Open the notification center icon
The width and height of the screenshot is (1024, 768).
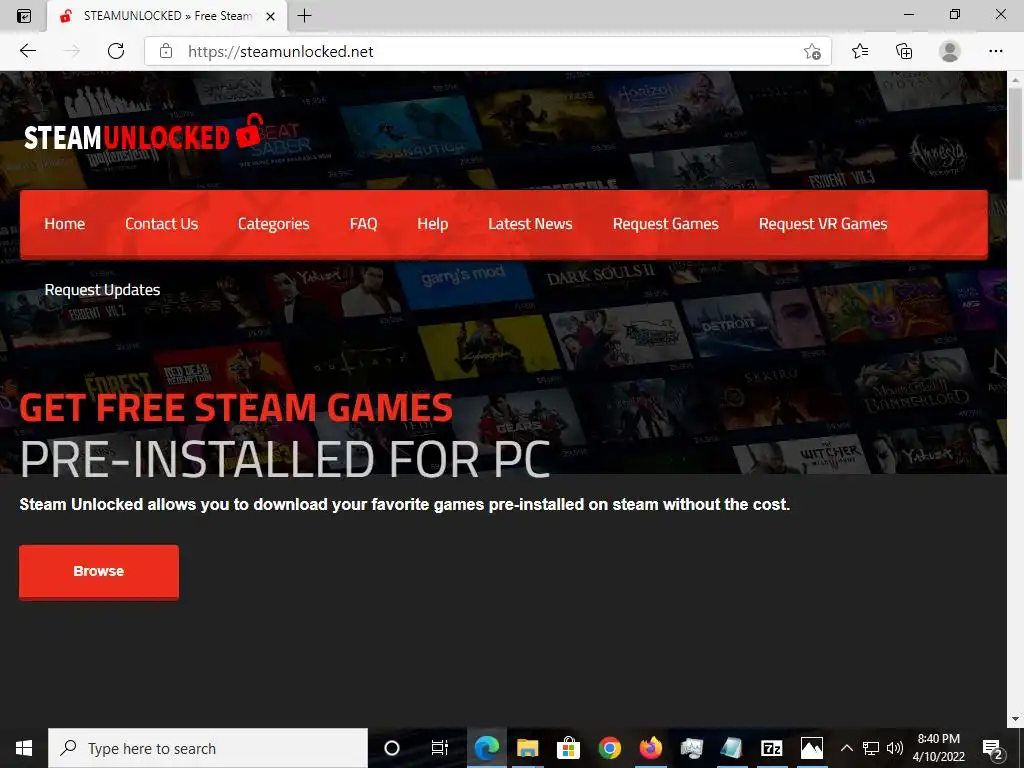point(993,748)
